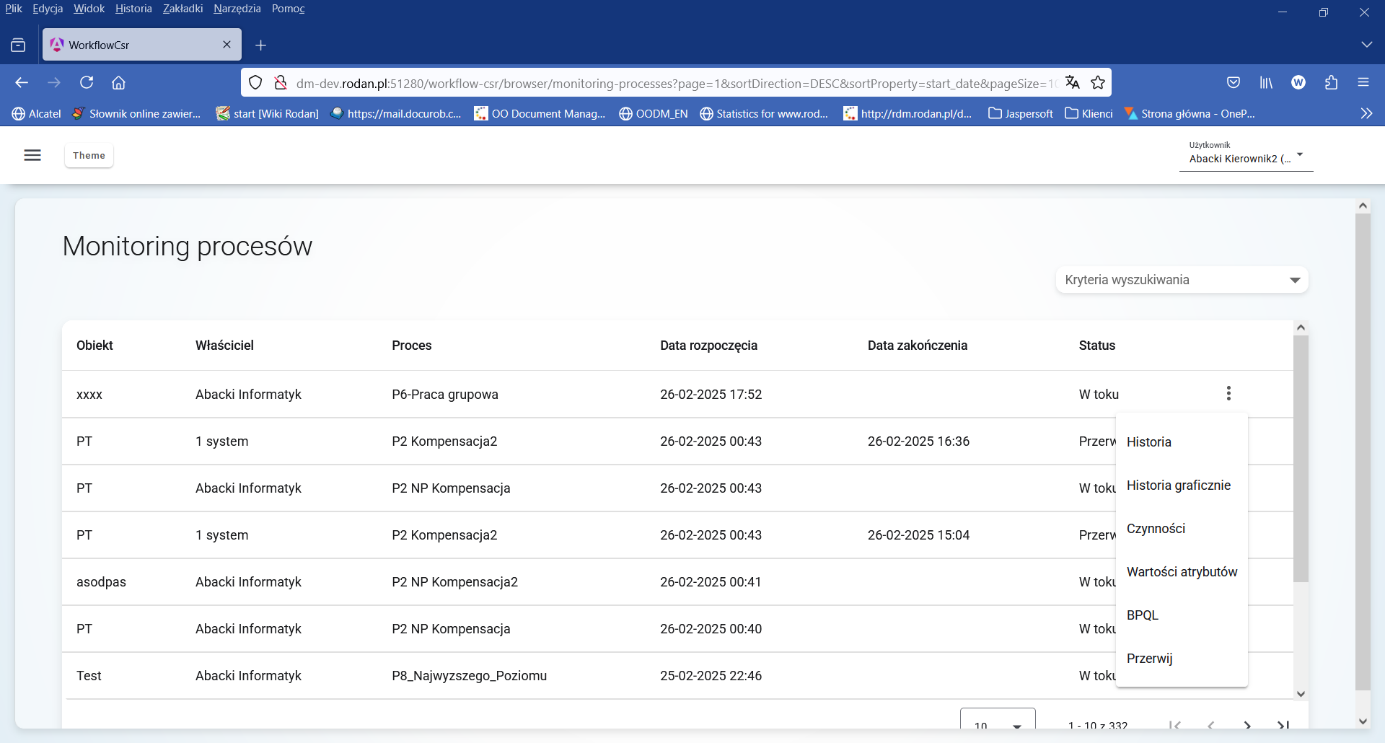The width and height of the screenshot is (1385, 743).
Task: Open next results page in pagination
Action: pos(1247,723)
